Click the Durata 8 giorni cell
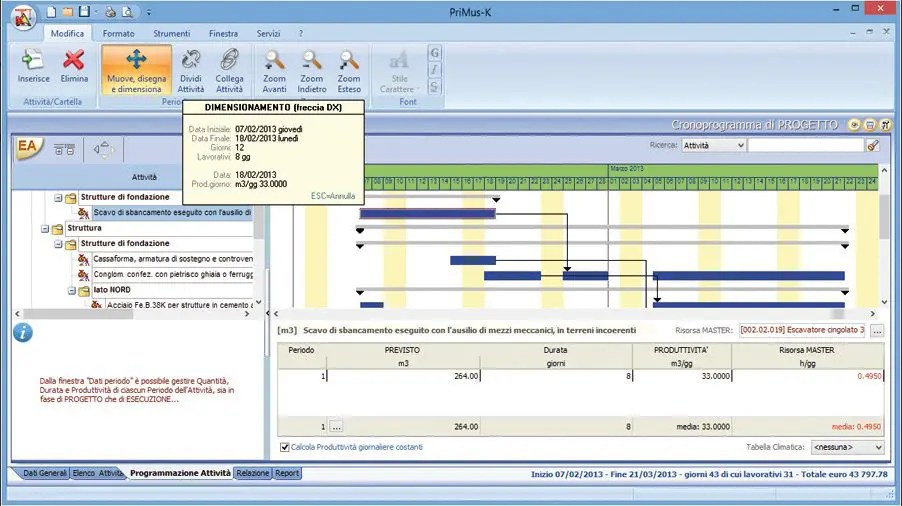Viewport: 902px width, 506px height. coord(556,376)
